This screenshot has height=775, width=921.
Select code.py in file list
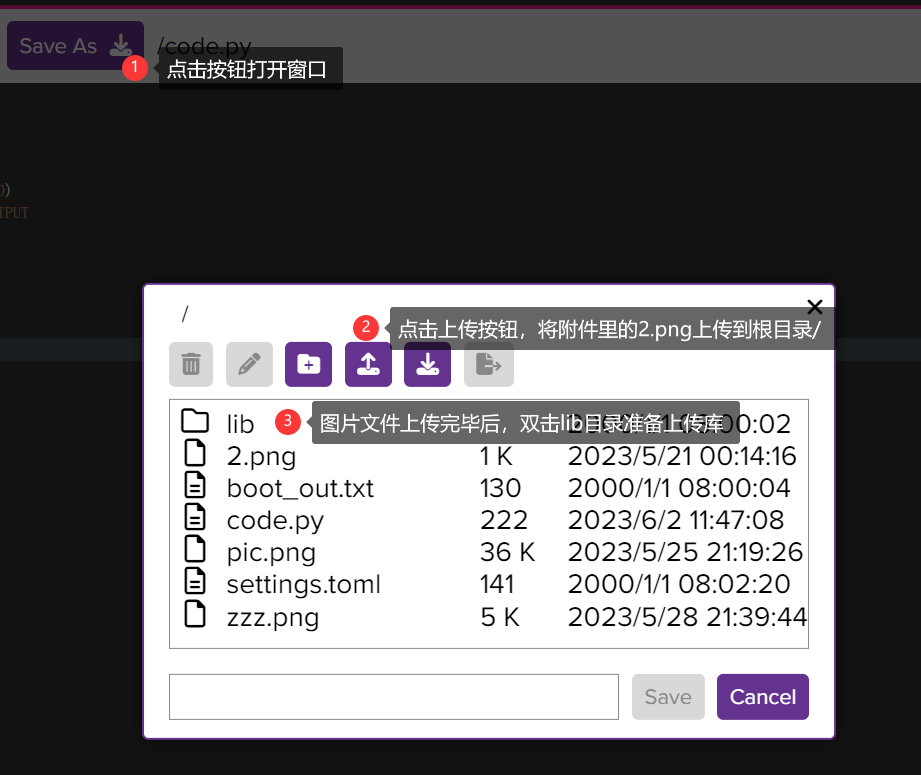click(489, 520)
